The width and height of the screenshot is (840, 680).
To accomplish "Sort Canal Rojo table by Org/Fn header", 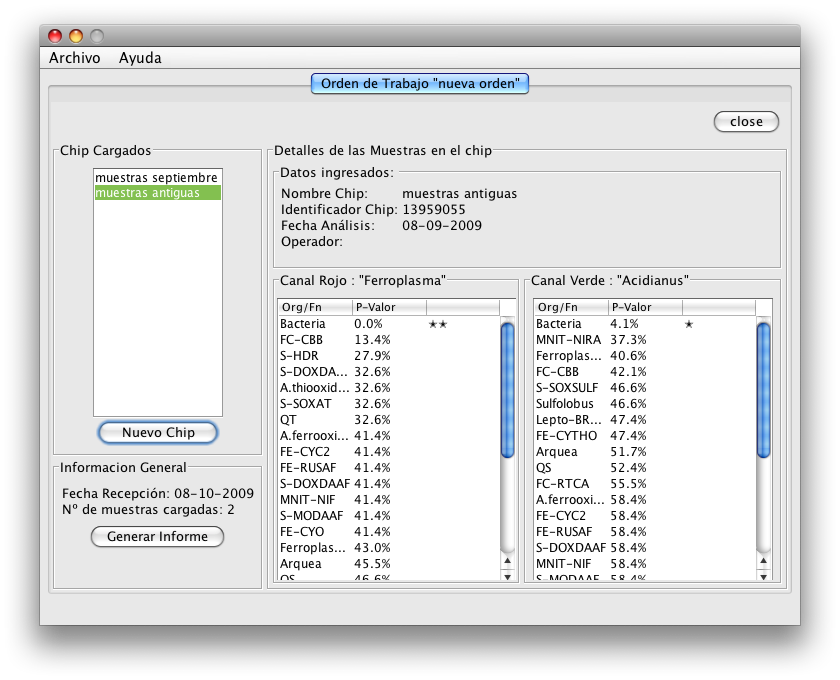I will pyautogui.click(x=315, y=307).
